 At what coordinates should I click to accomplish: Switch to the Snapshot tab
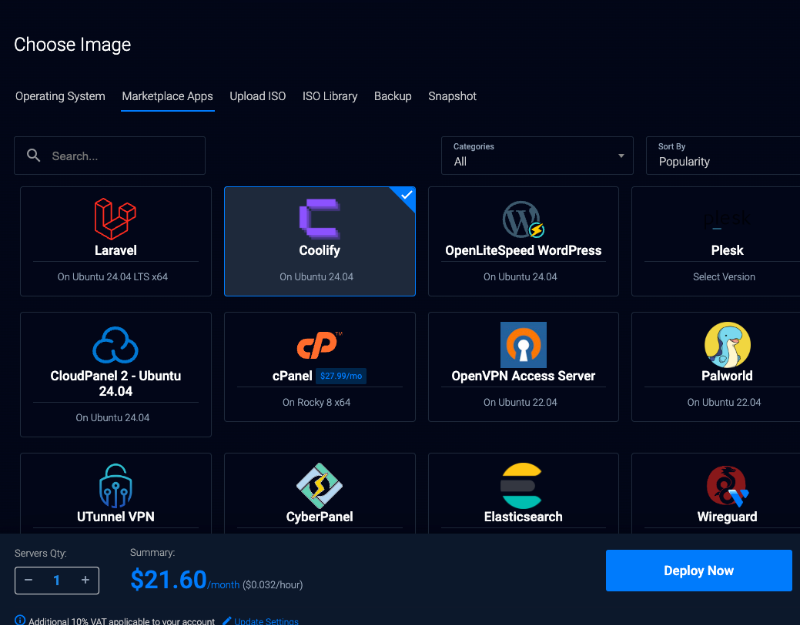click(452, 96)
